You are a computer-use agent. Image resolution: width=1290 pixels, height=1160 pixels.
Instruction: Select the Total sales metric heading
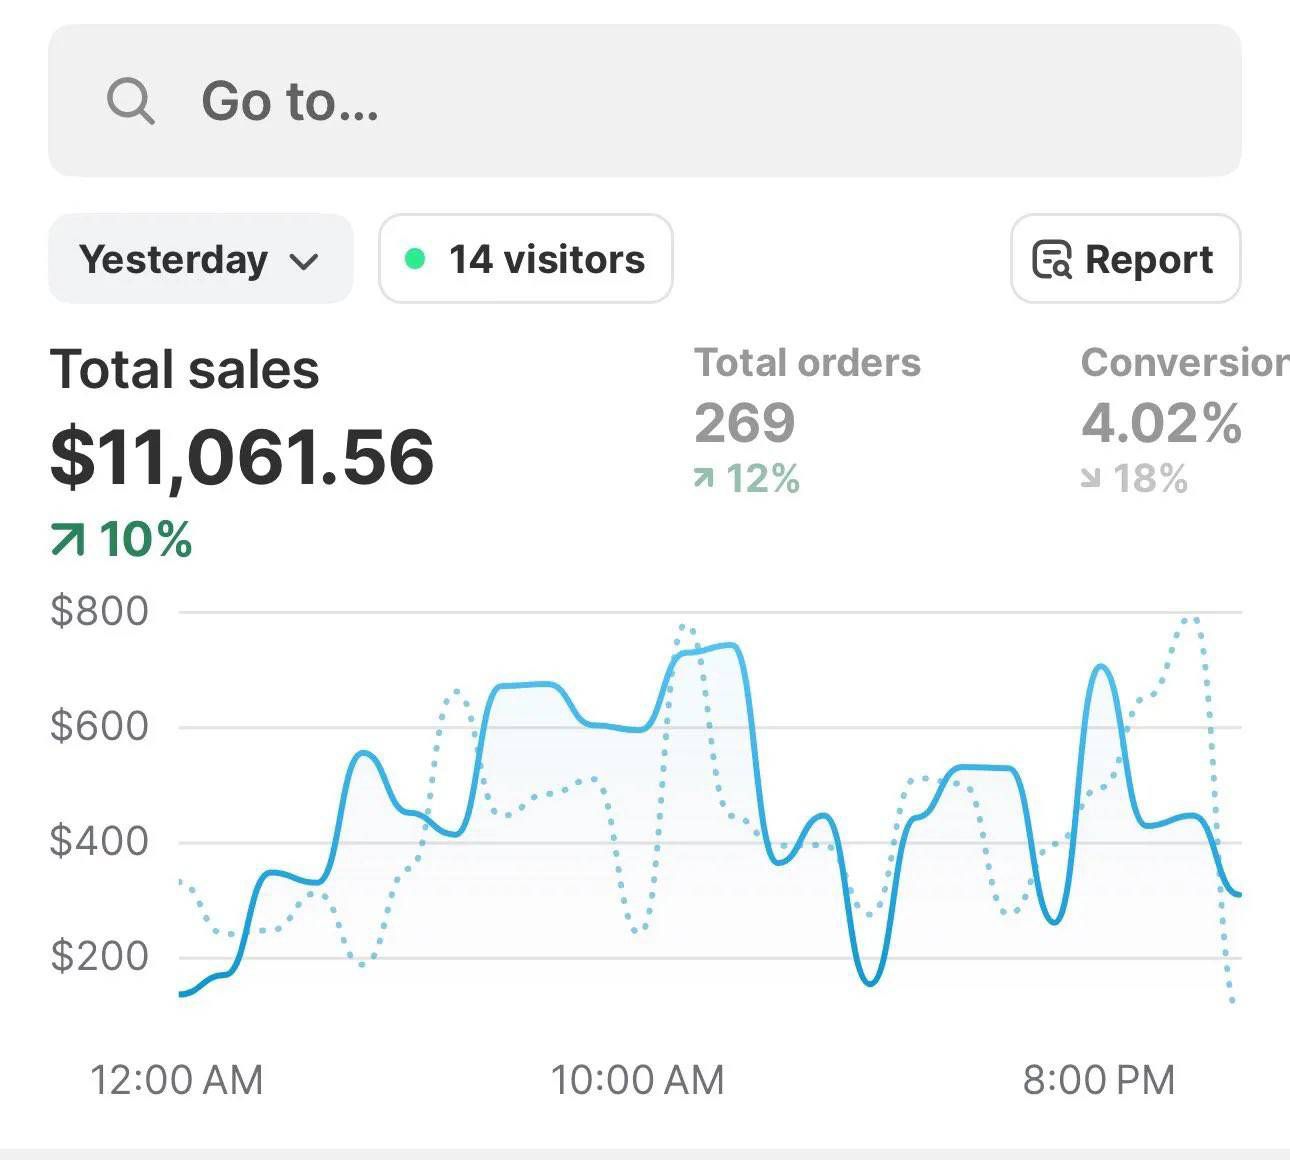pos(185,369)
